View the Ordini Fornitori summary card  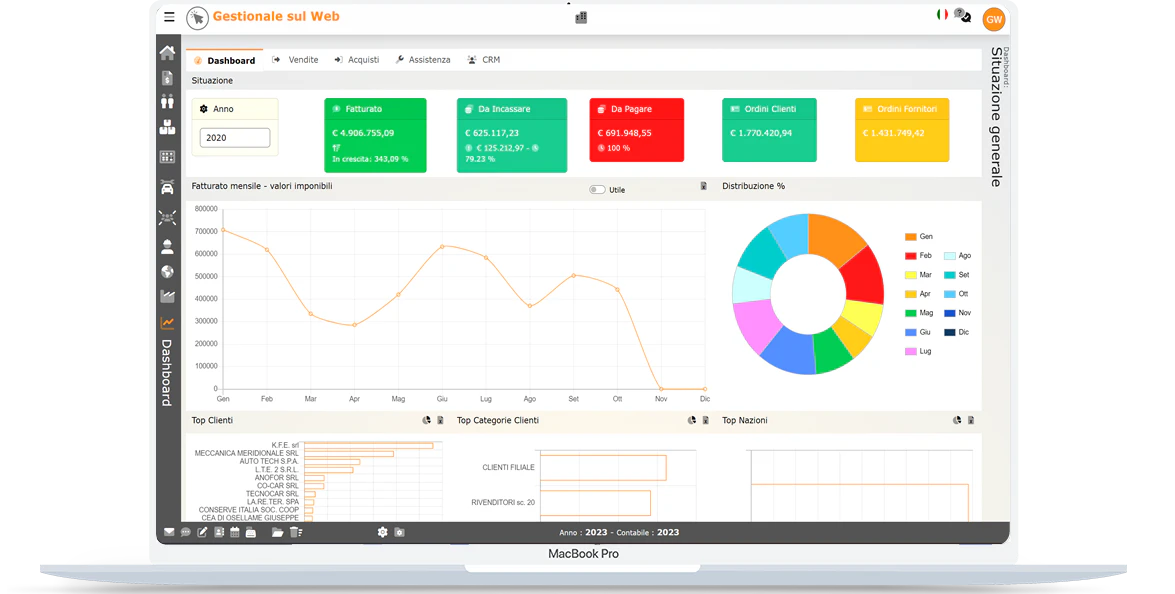pos(901,129)
